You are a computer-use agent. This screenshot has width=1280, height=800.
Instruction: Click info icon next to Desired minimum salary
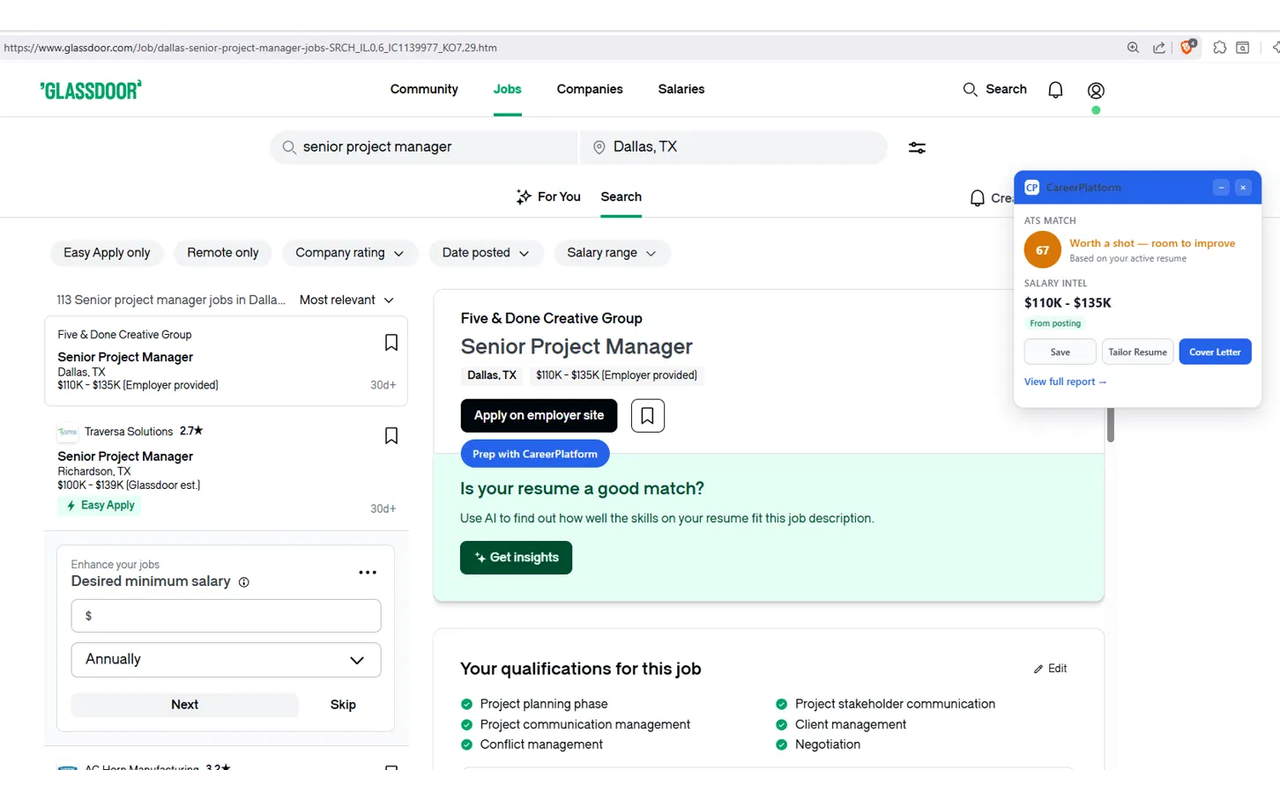[244, 582]
